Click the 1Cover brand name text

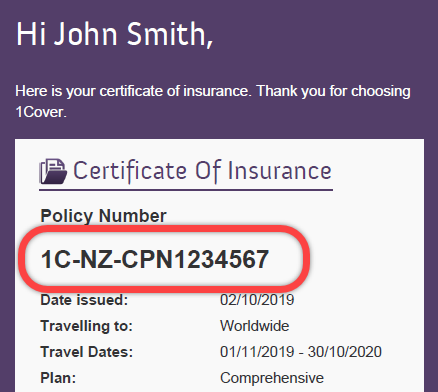point(41,112)
